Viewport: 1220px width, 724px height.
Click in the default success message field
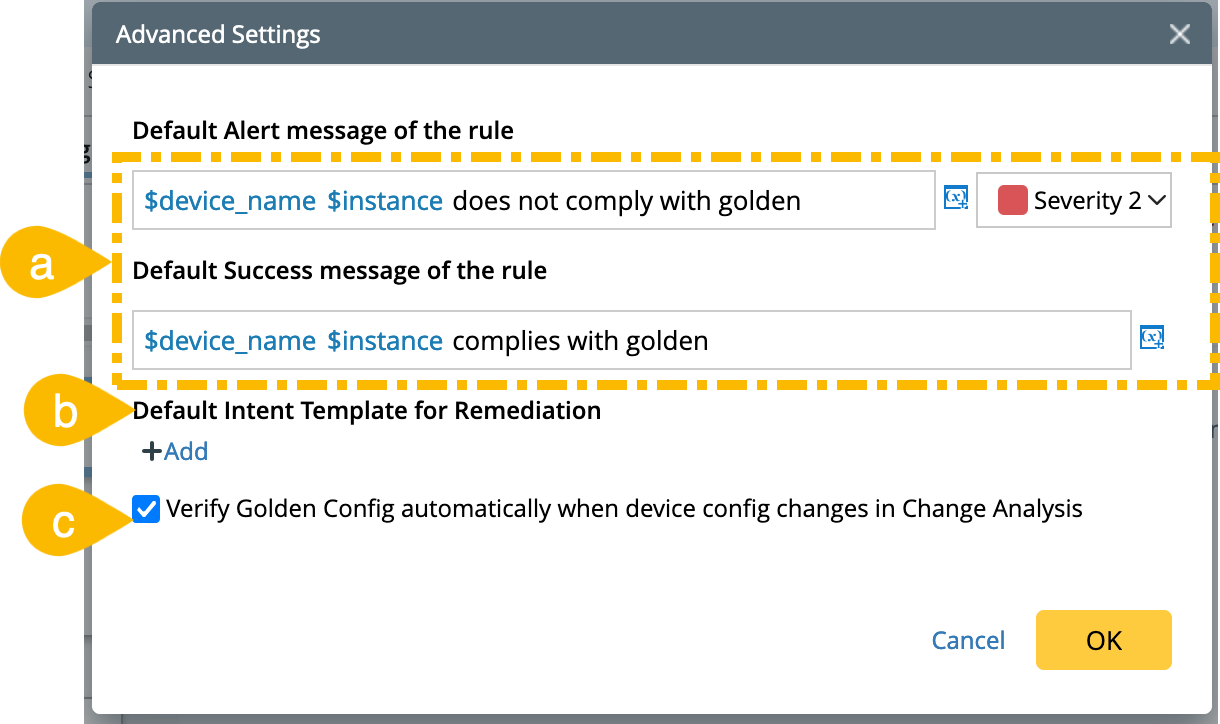850,341
